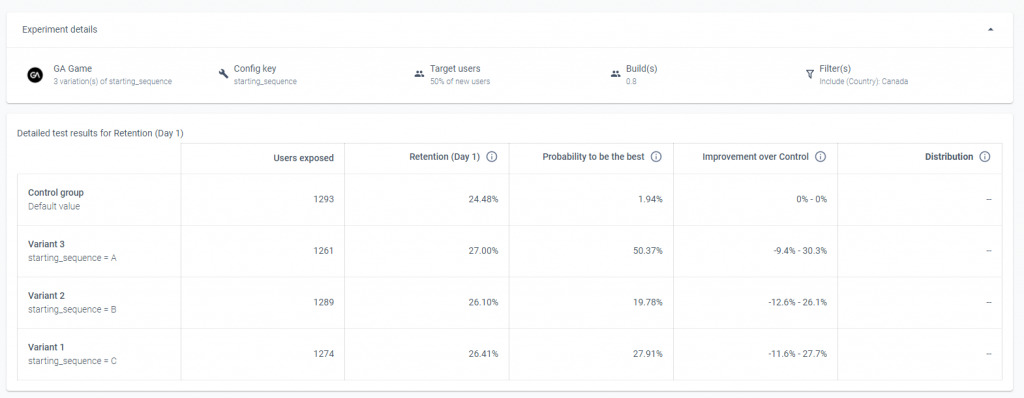
Task: Click retention value 24.48%
Action: (483, 199)
